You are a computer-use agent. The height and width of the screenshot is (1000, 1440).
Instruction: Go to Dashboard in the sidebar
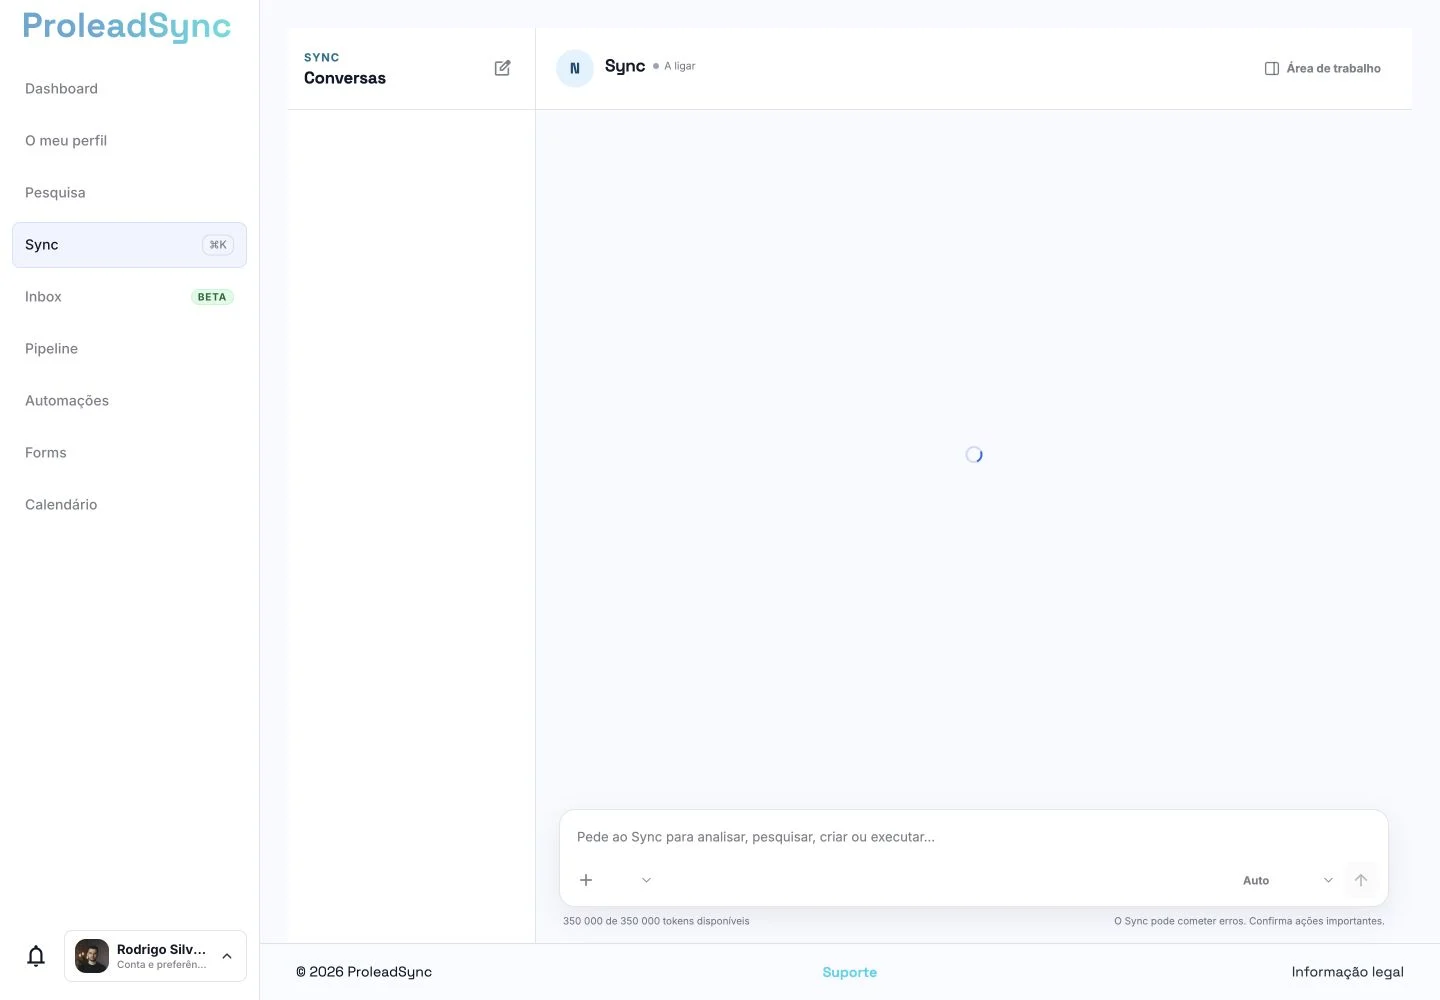(129, 89)
